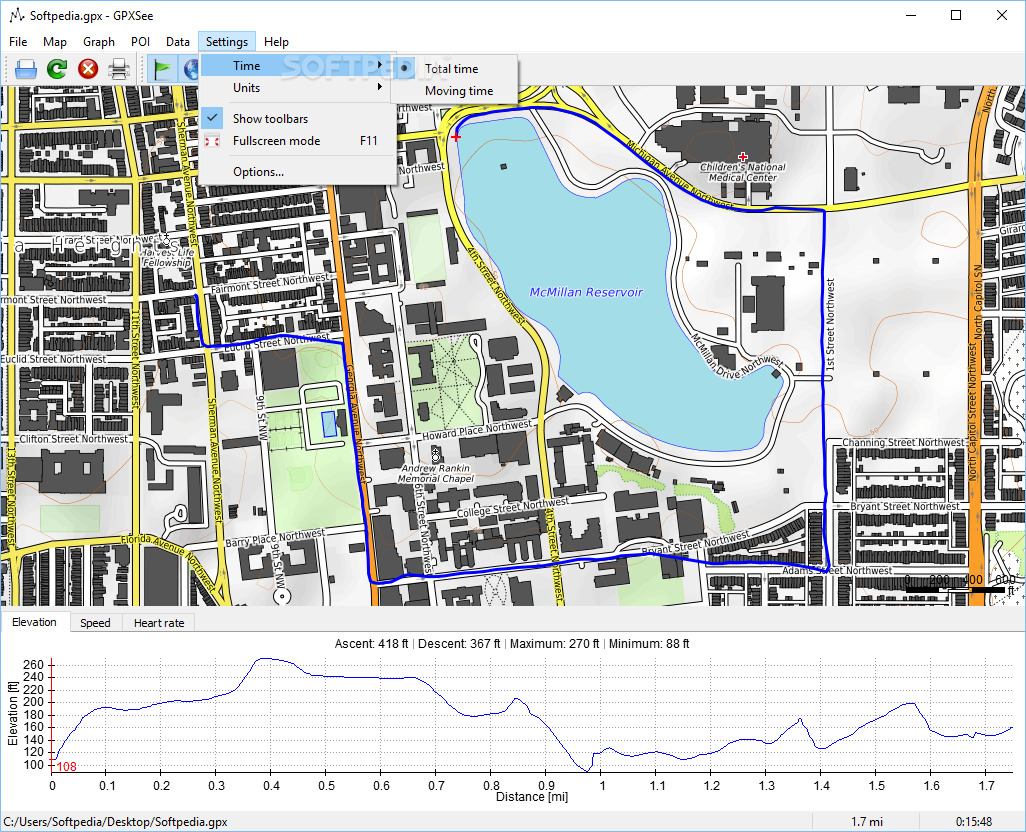Click the College Street Northwest label
The image size is (1026, 832).
tap(513, 507)
